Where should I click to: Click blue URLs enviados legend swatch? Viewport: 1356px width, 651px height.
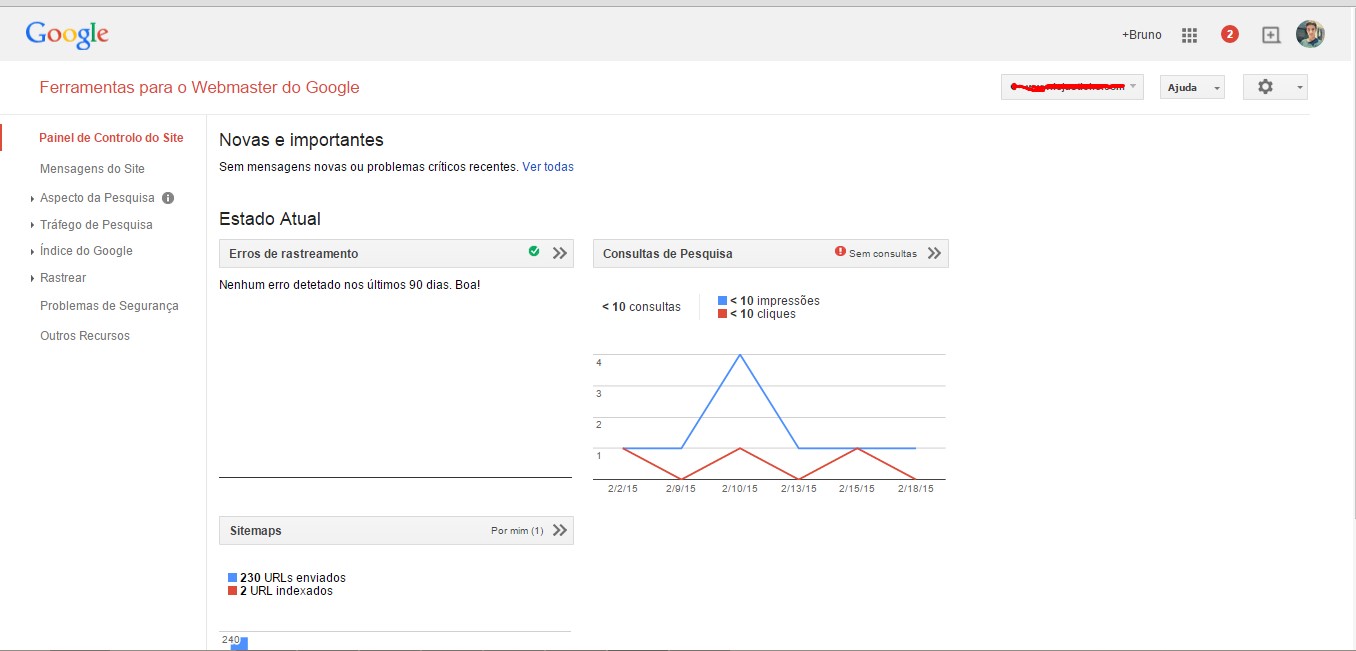[233, 578]
